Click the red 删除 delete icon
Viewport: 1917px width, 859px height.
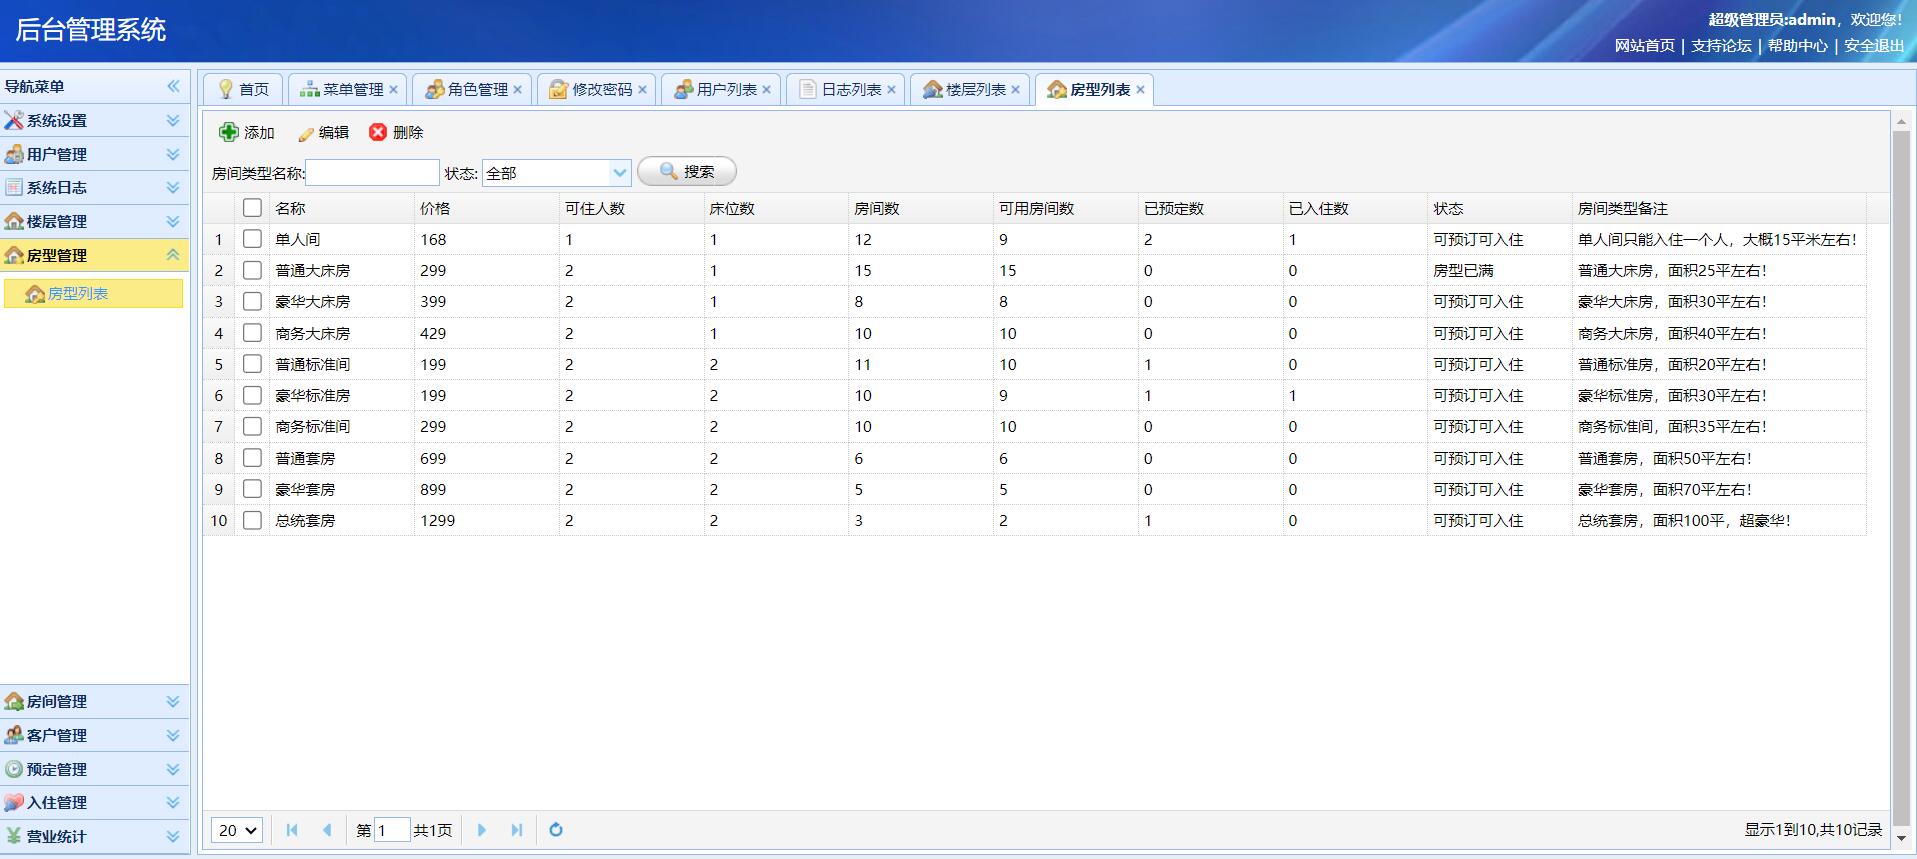378,132
